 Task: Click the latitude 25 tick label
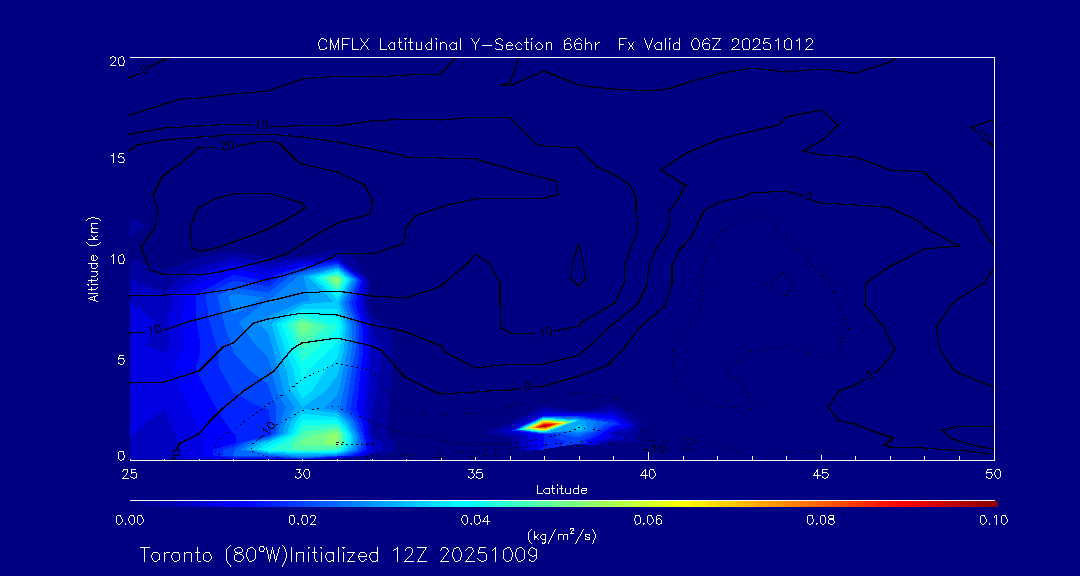pyautogui.click(x=130, y=473)
